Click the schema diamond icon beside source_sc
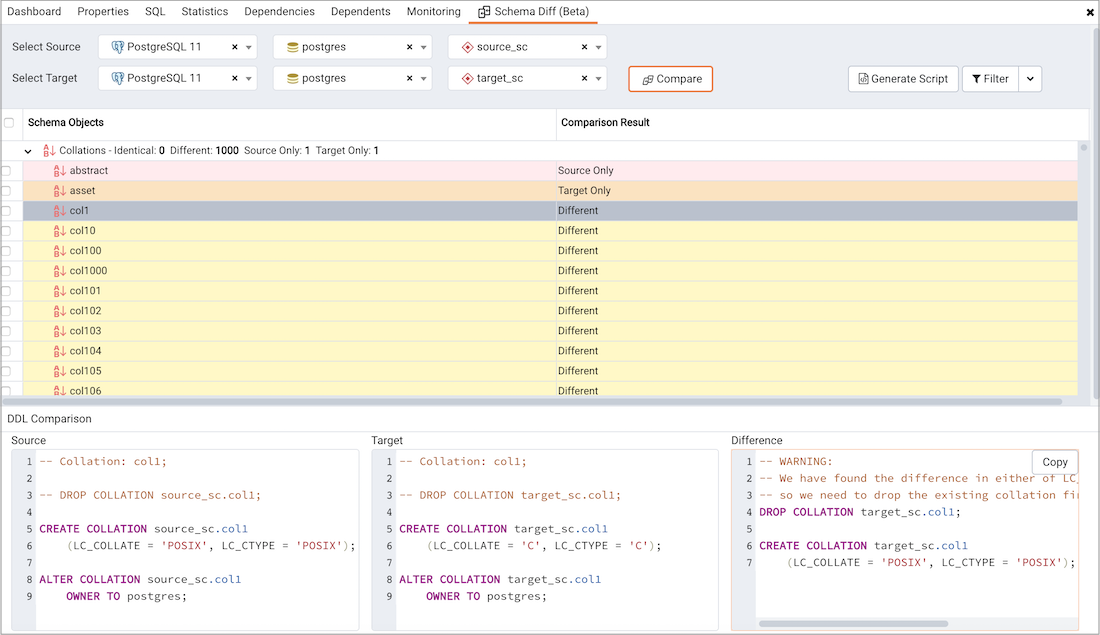The height and width of the screenshot is (635, 1100). click(x=467, y=47)
